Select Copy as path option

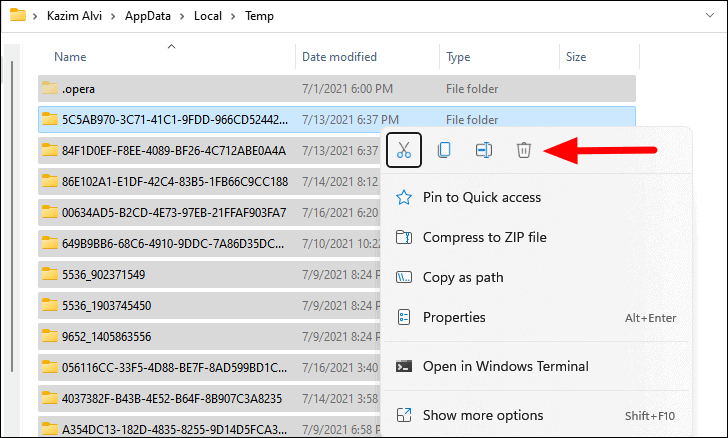point(463,277)
